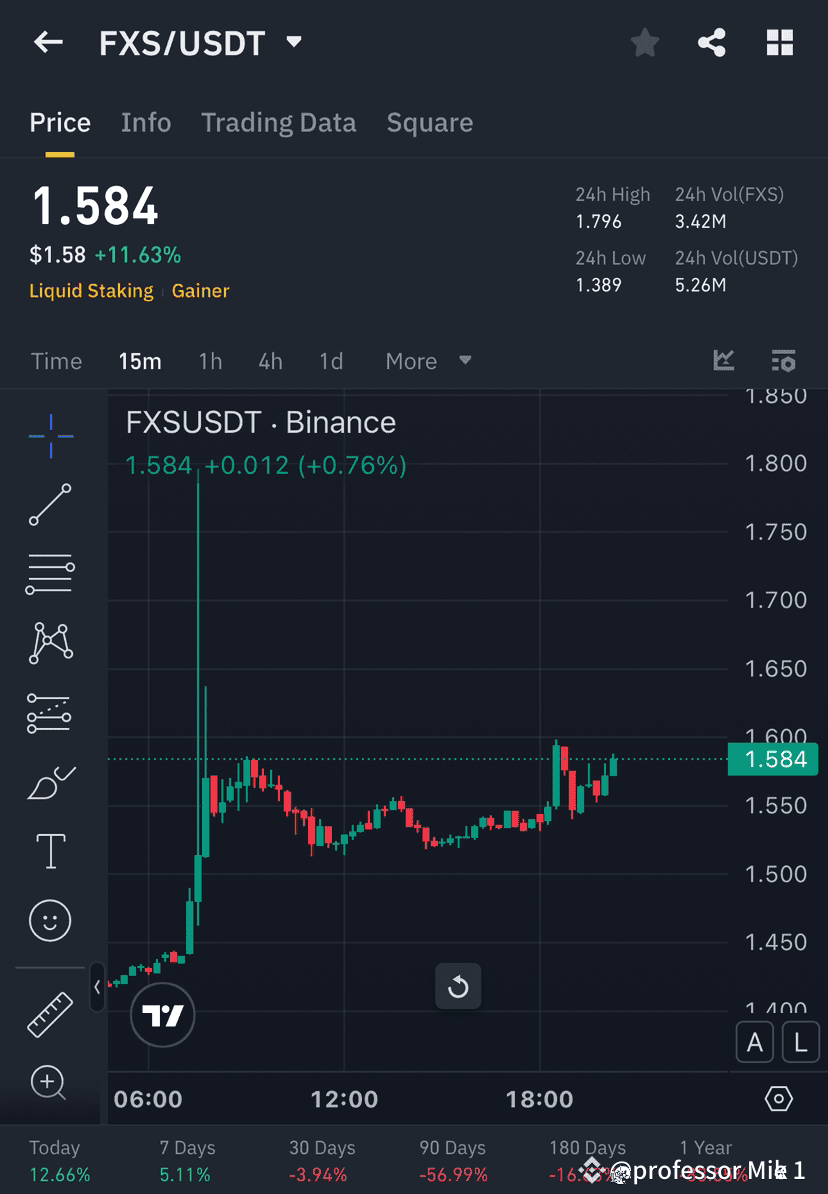Image resolution: width=828 pixels, height=1194 pixels.
Task: Select the brush drawing tool
Action: 50,782
